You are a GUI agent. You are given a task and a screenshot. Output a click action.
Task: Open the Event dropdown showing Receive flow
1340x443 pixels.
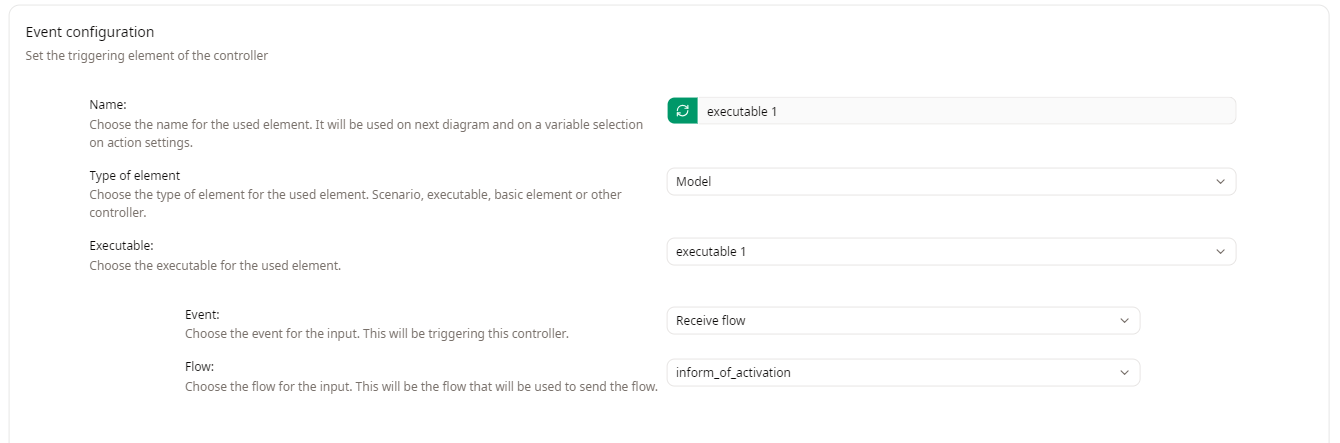pyautogui.click(x=902, y=320)
